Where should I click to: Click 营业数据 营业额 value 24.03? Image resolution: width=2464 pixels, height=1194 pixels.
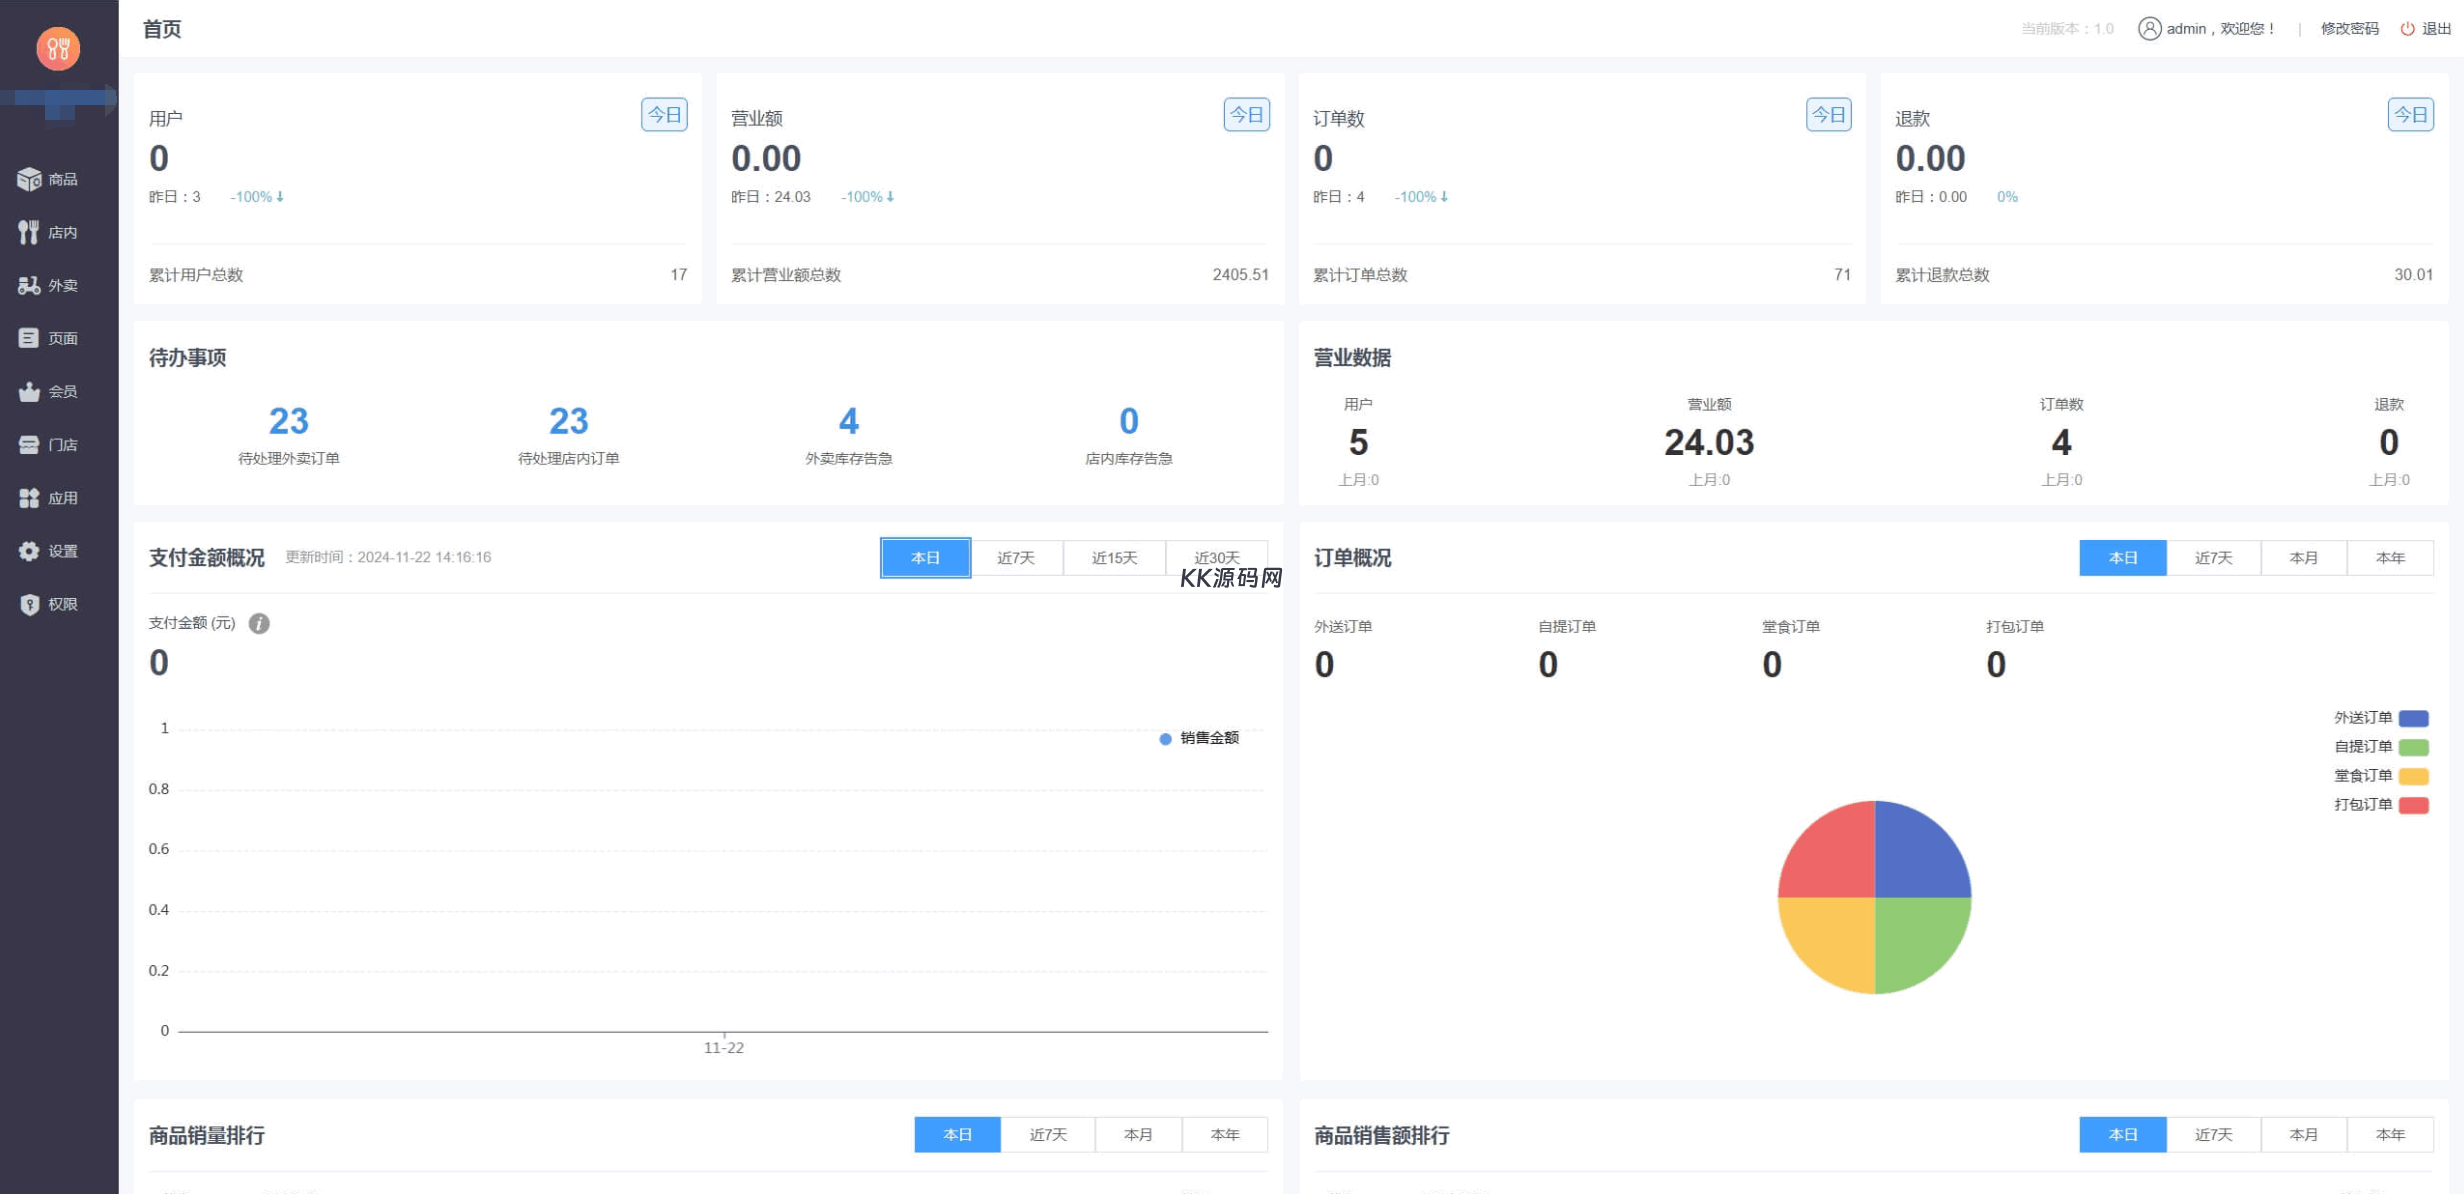1709,442
